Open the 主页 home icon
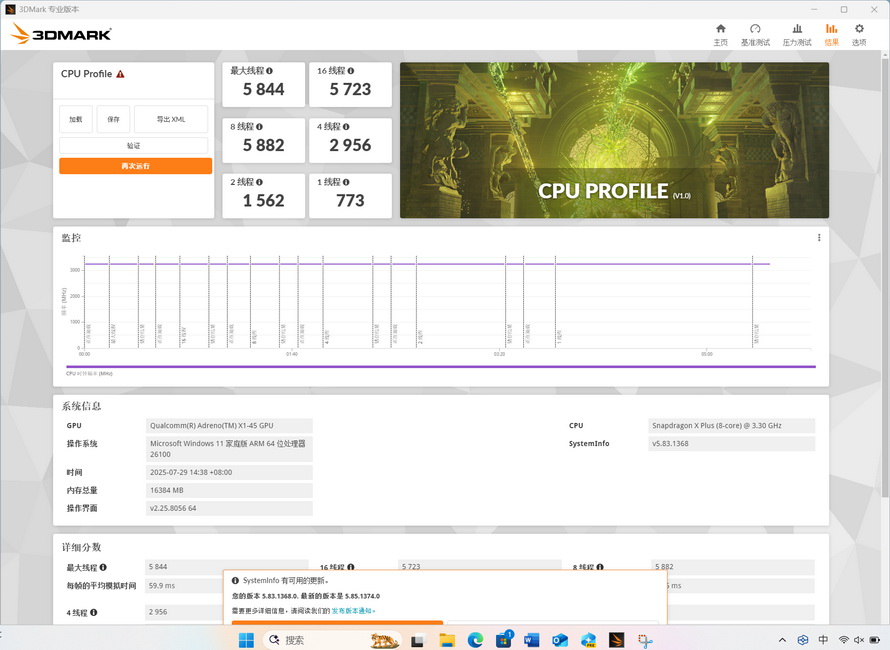Screen dimensions: 890x650 (720, 34)
